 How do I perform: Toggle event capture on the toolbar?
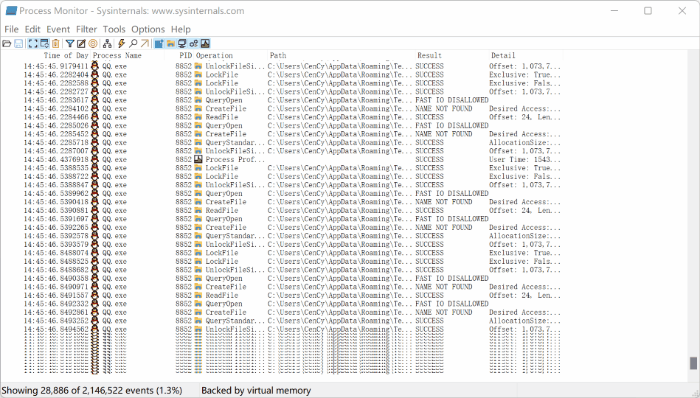pyautogui.click(x=33, y=43)
